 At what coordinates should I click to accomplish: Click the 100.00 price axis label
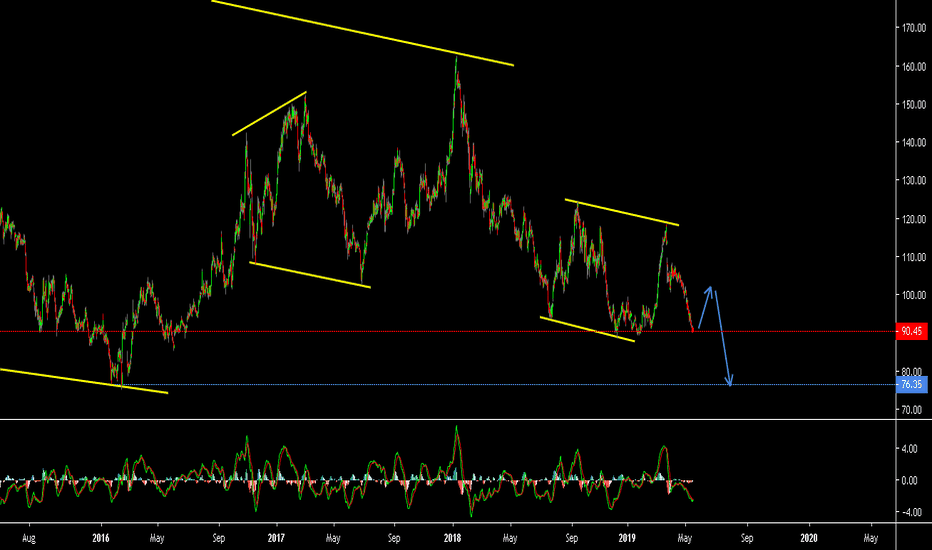[x=914, y=296]
